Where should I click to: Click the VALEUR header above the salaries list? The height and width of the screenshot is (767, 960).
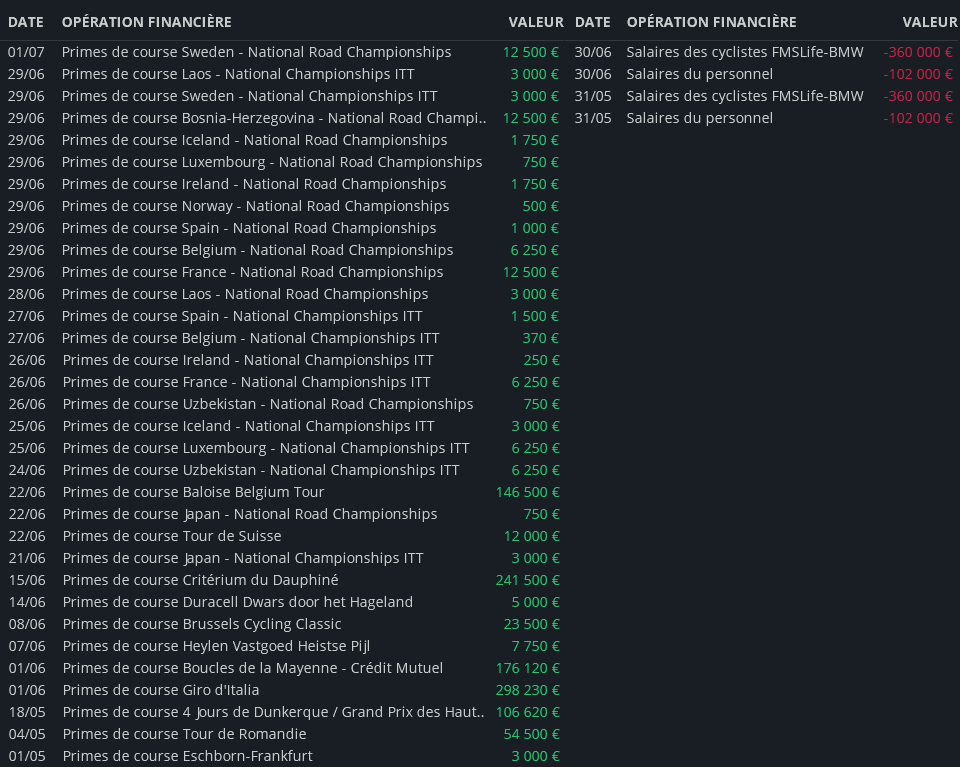click(x=929, y=22)
